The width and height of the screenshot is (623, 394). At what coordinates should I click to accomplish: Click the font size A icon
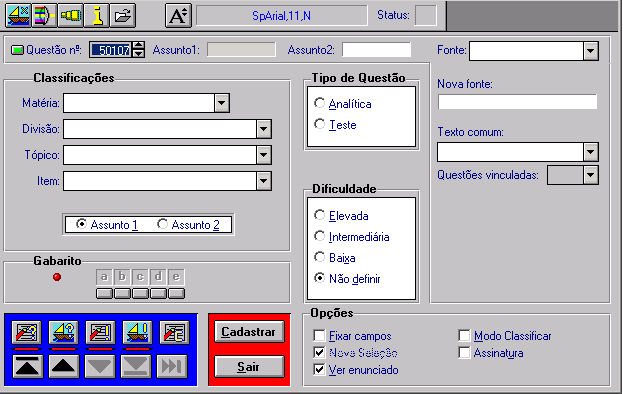(178, 15)
